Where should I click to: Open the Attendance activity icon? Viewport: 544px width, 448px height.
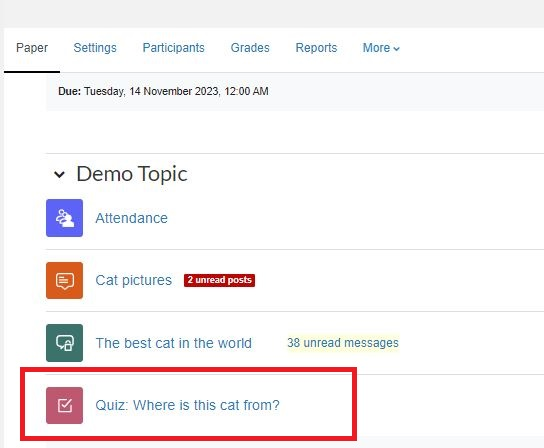[x=65, y=218]
